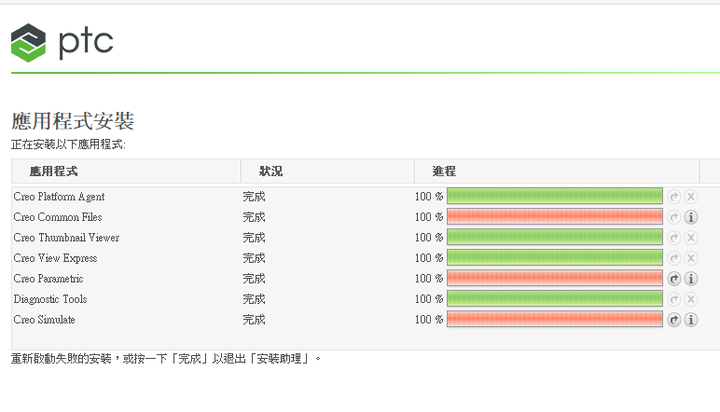The image size is (720, 412).
Task: Click the 正在安裝以下應用程式 subtitle
Action: 68,145
